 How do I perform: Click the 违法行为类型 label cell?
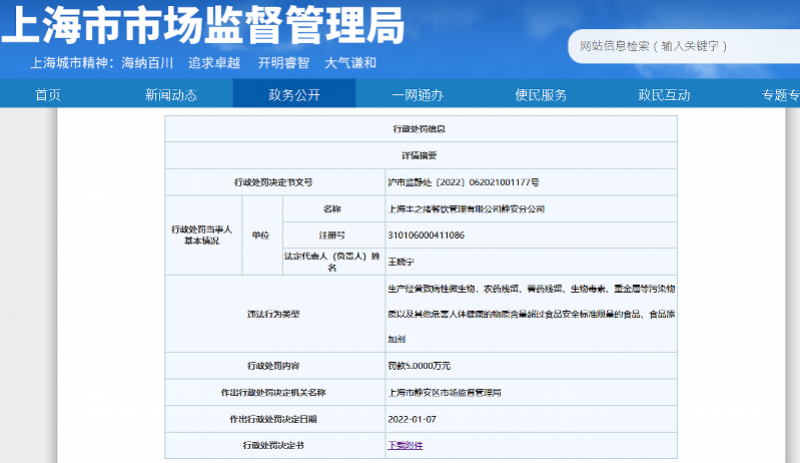(x=274, y=314)
